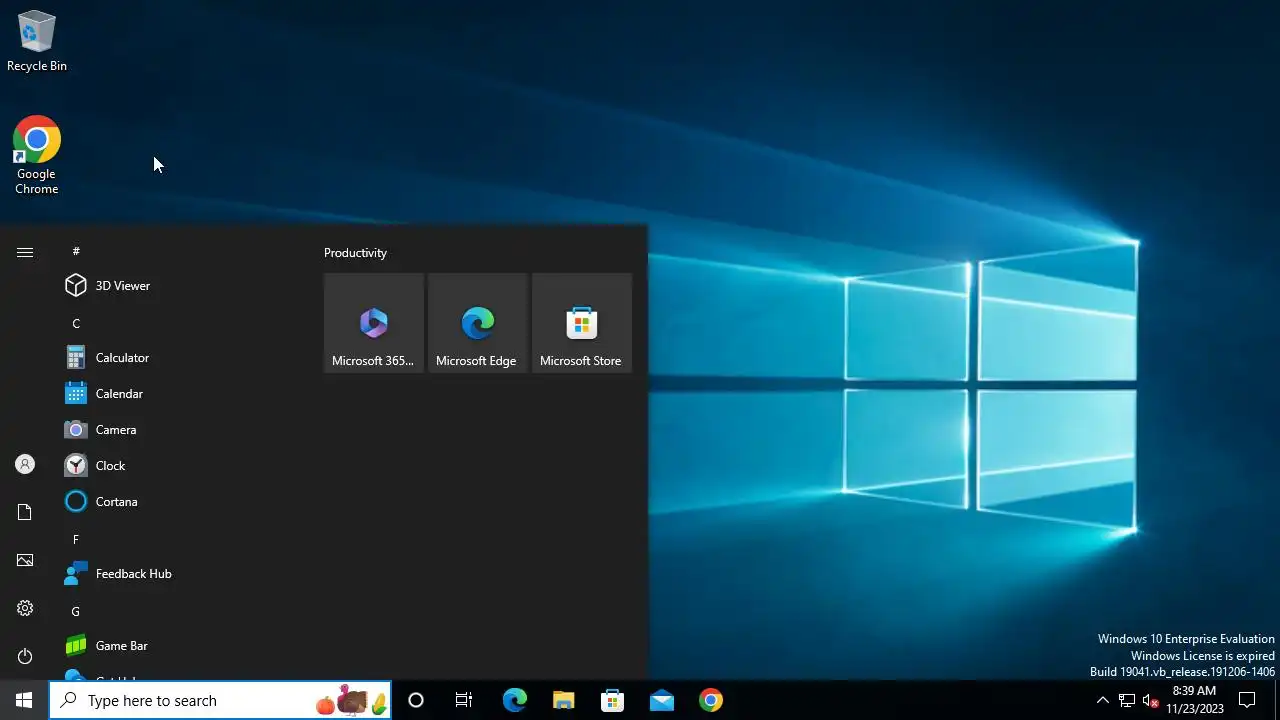1280x720 pixels.
Task: Open the Clock app
Action: point(180,466)
